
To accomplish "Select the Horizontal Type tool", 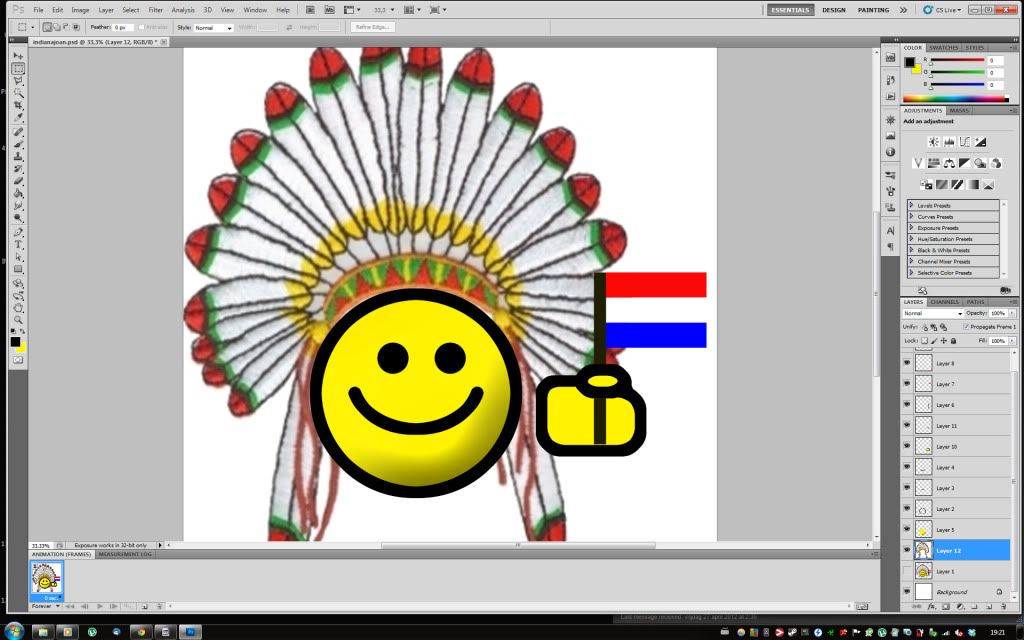I will 18,245.
